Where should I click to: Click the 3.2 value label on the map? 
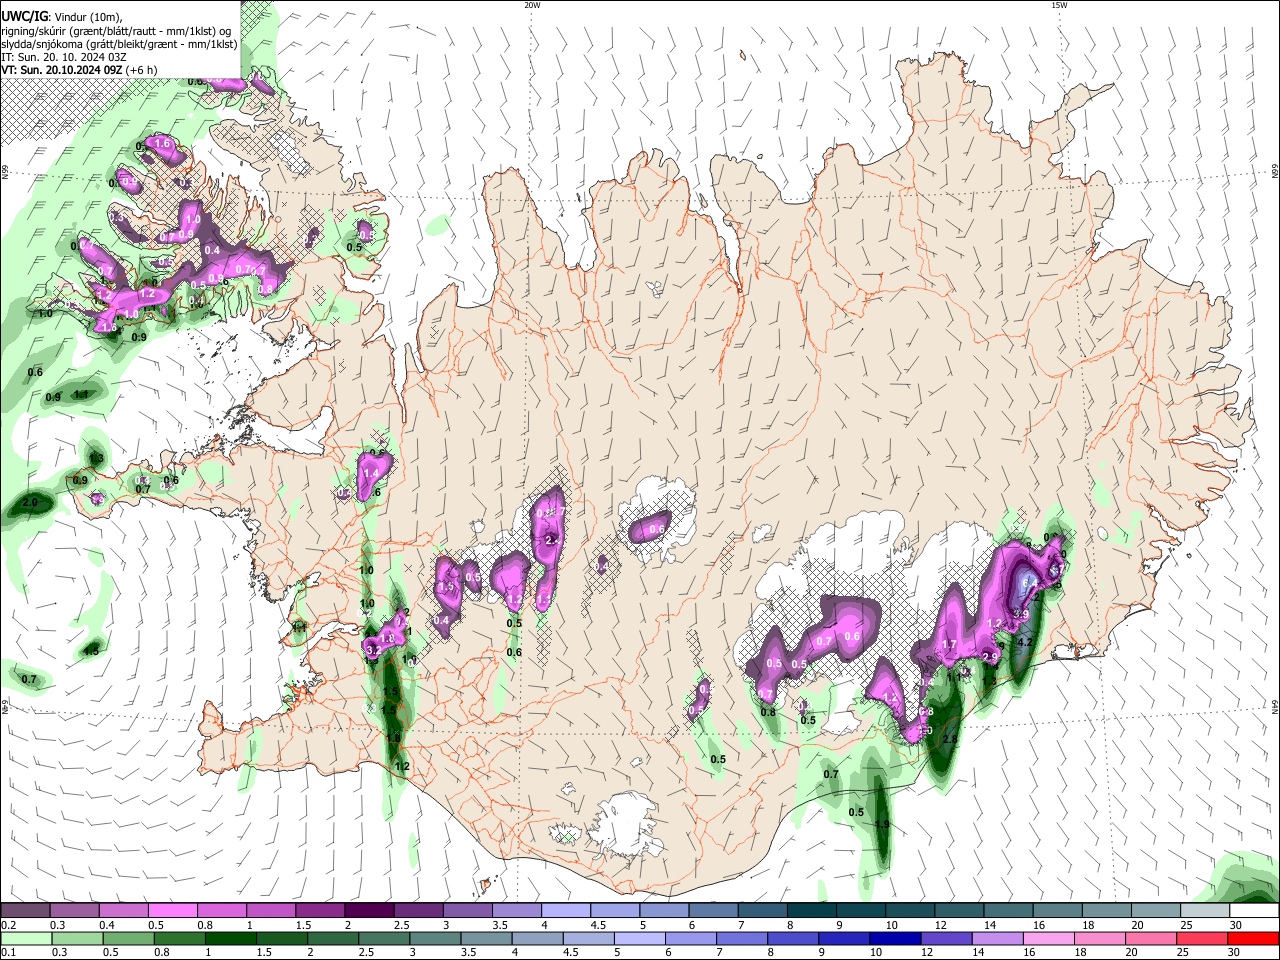click(375, 650)
